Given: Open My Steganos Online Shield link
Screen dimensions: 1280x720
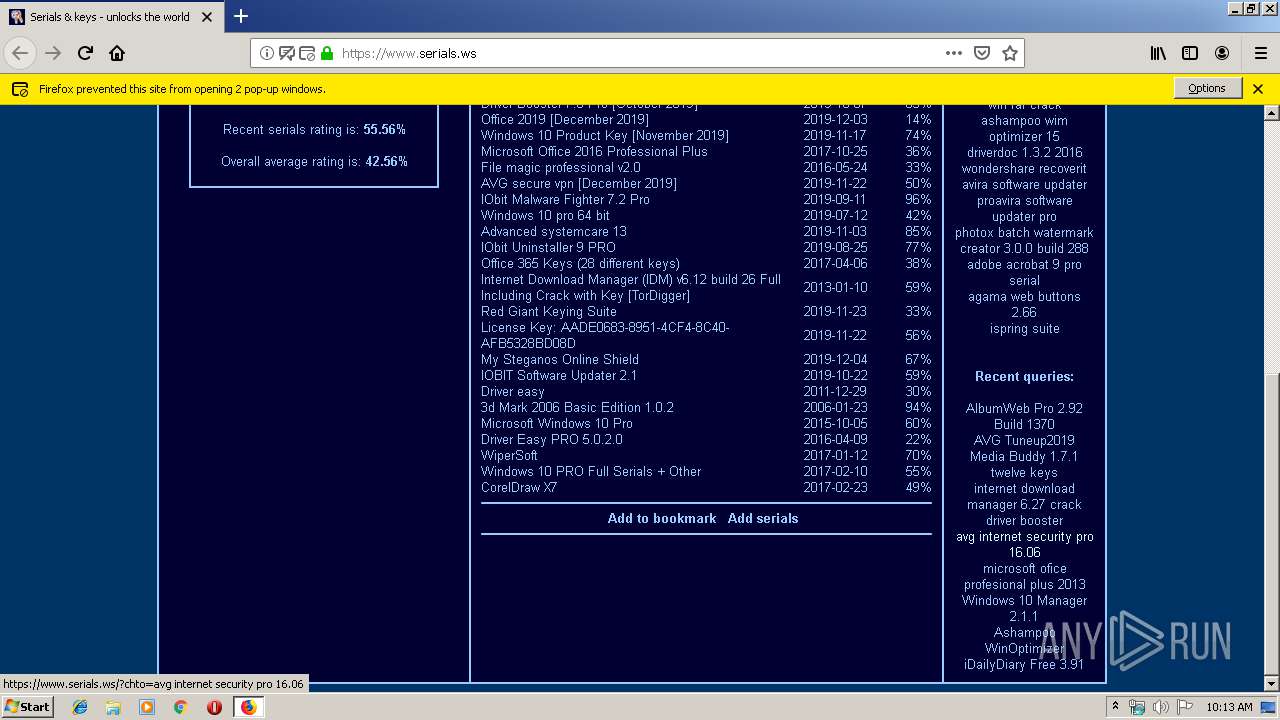Looking at the screenshot, I should 560,359.
